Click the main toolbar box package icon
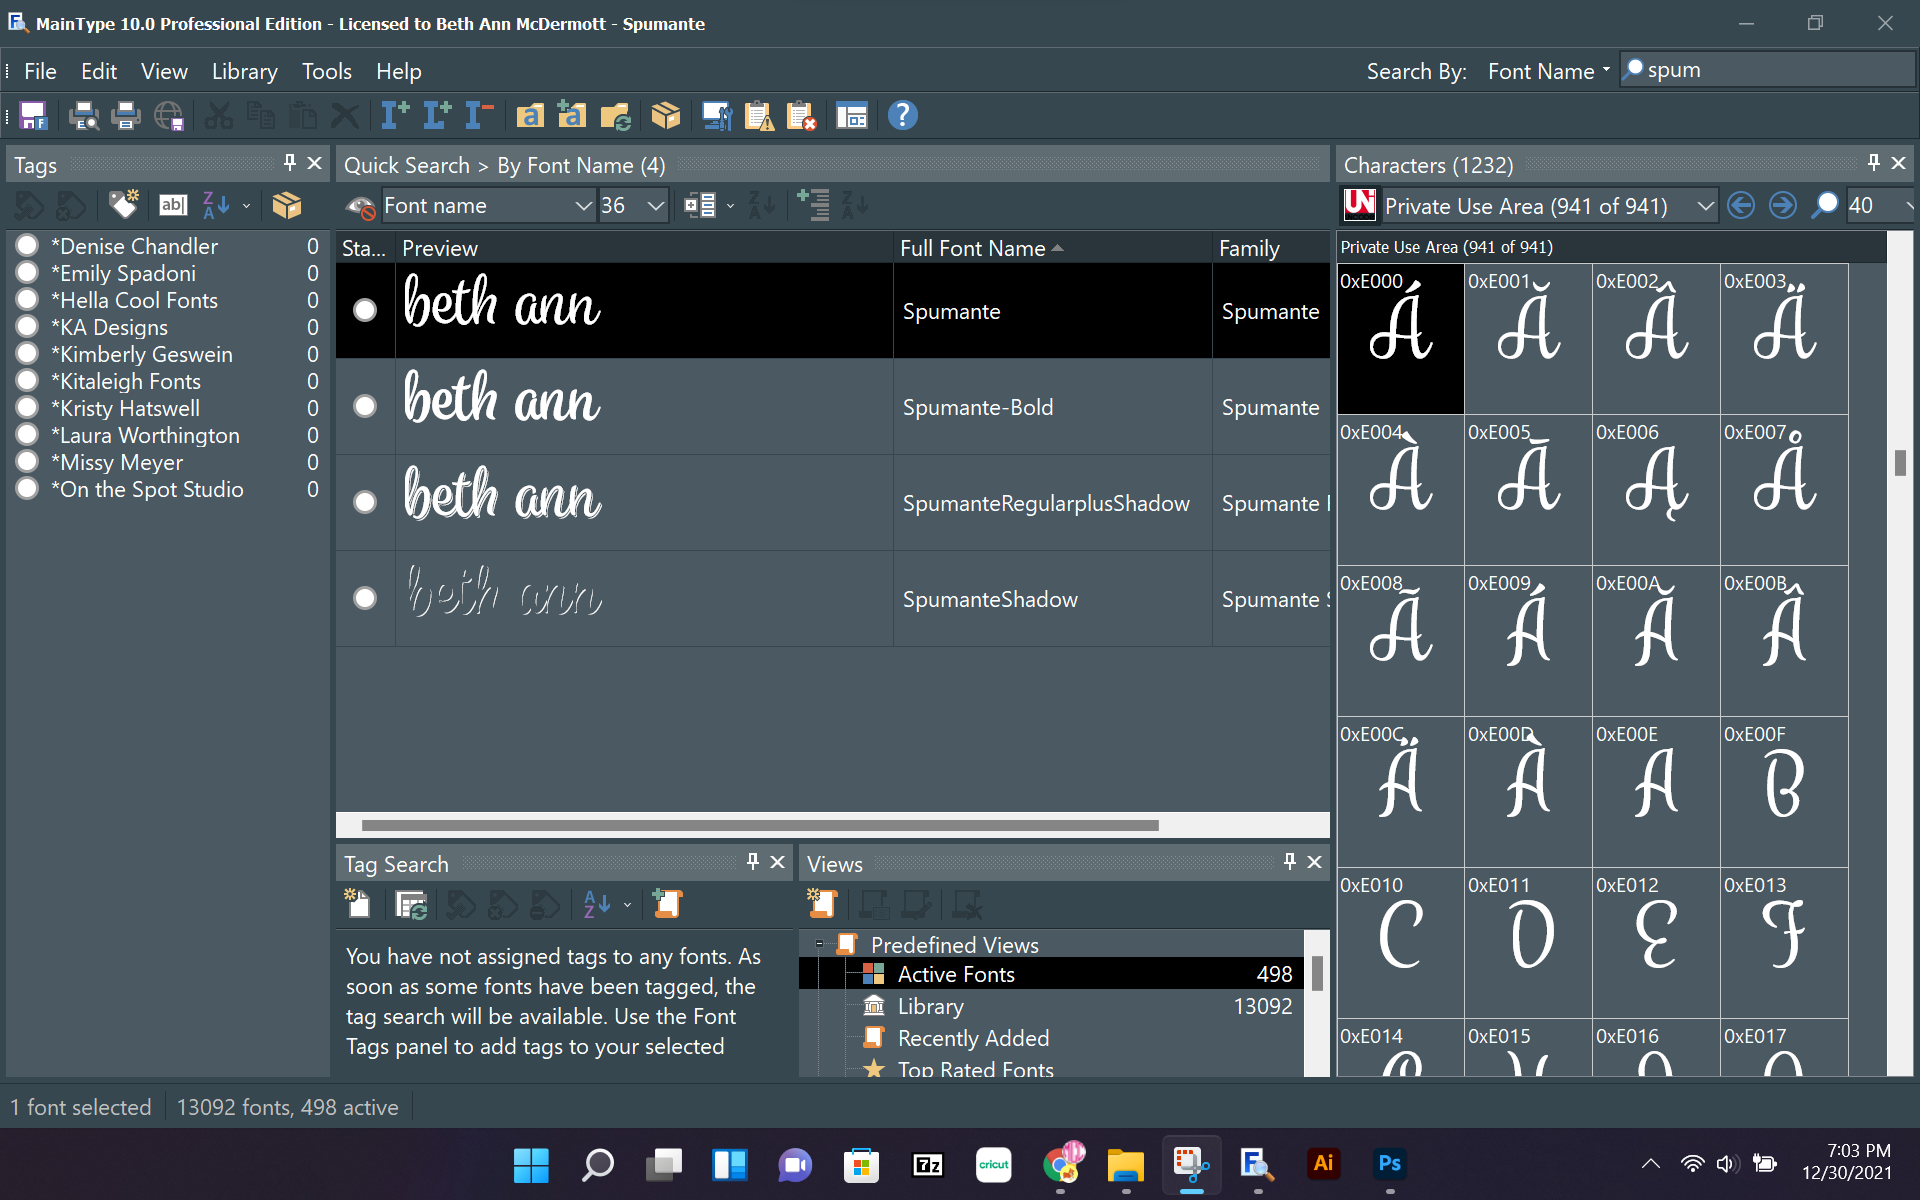The image size is (1920, 1200). pyautogui.click(x=665, y=116)
